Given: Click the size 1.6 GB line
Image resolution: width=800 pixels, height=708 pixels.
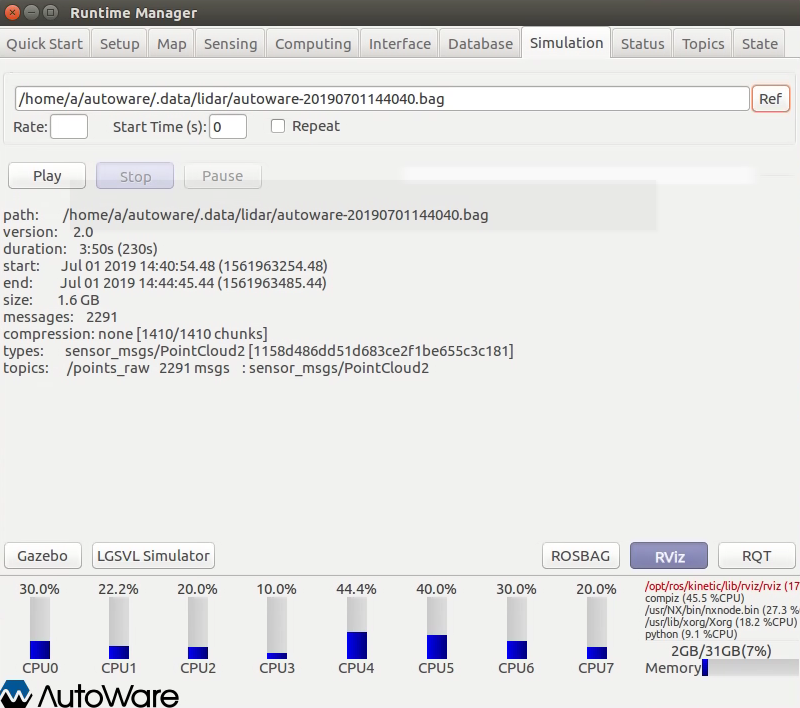Looking at the screenshot, I should coord(51,300).
